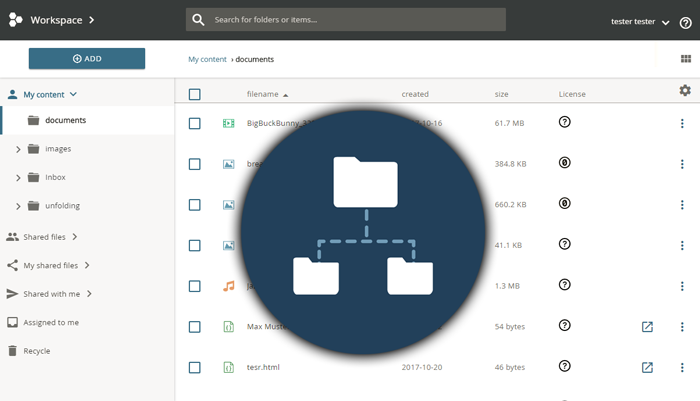The height and width of the screenshot is (401, 700).
Task: Check the box for BigBuckBunny file
Action: pos(194,124)
